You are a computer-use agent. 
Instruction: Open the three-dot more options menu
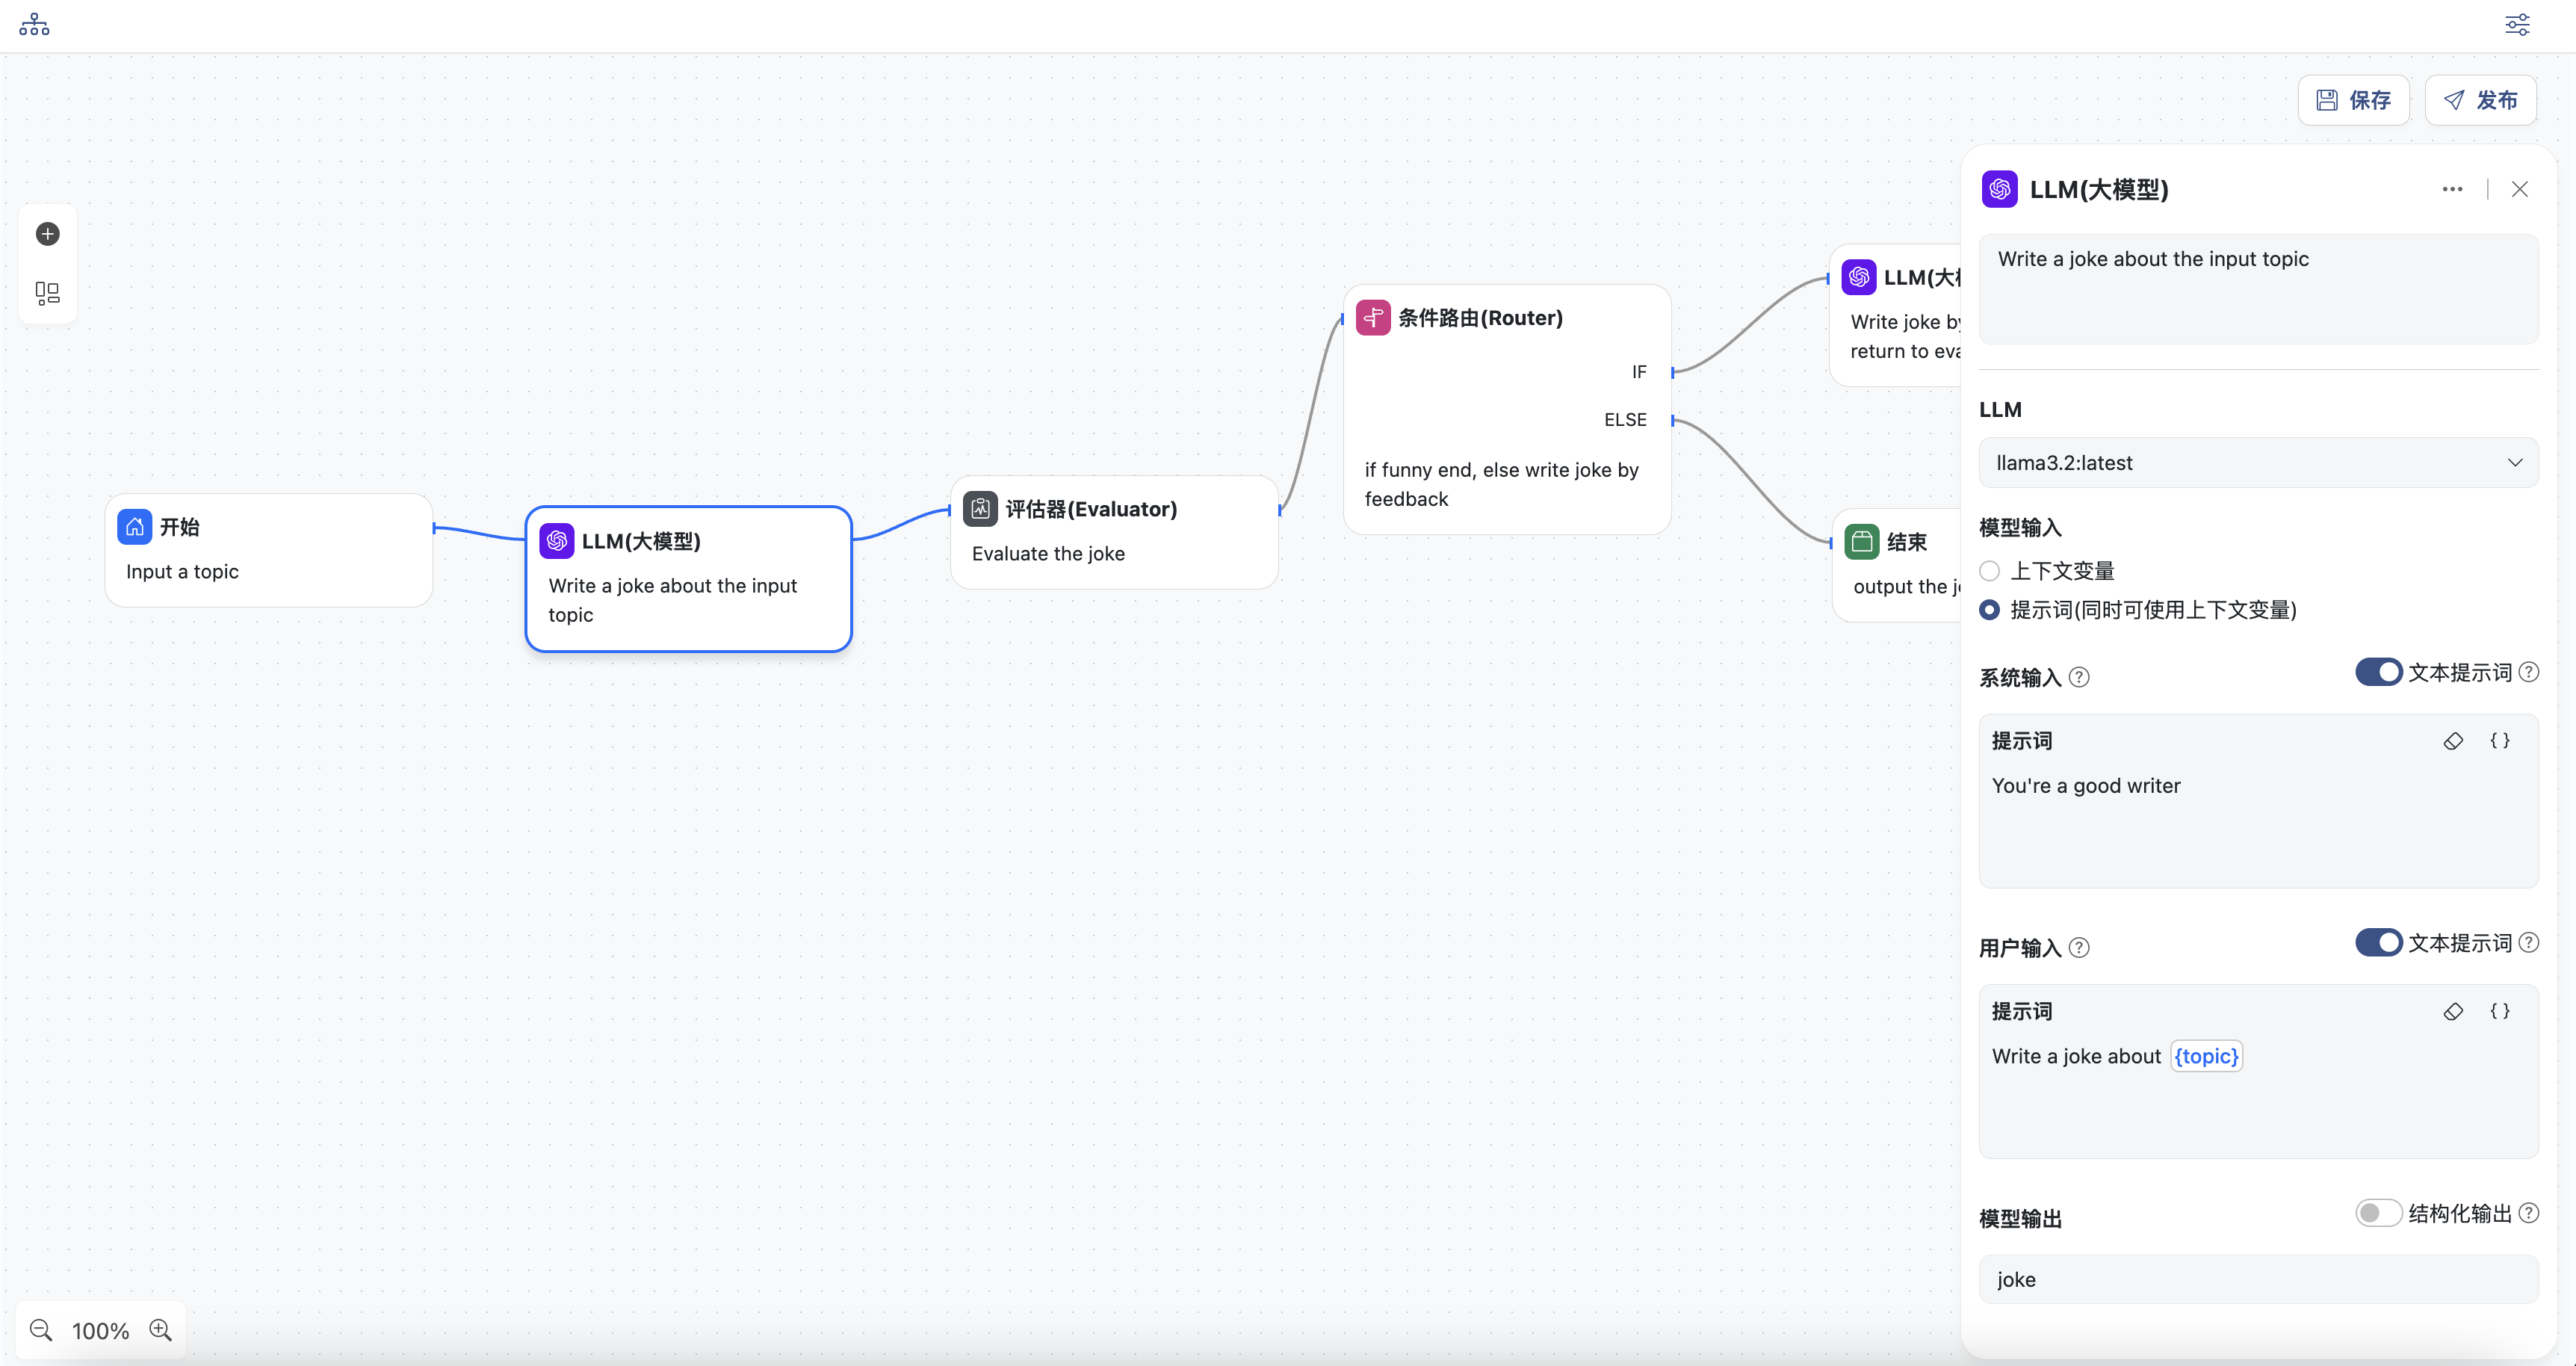pyautogui.click(x=2451, y=189)
